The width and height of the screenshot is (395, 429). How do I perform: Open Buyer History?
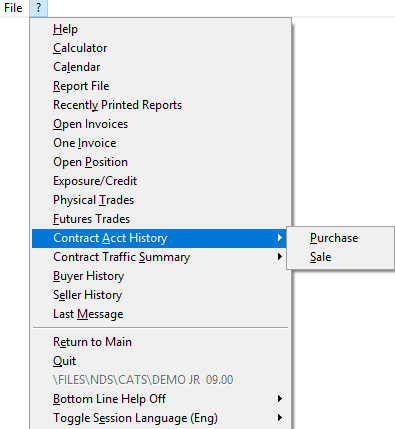click(159, 276)
